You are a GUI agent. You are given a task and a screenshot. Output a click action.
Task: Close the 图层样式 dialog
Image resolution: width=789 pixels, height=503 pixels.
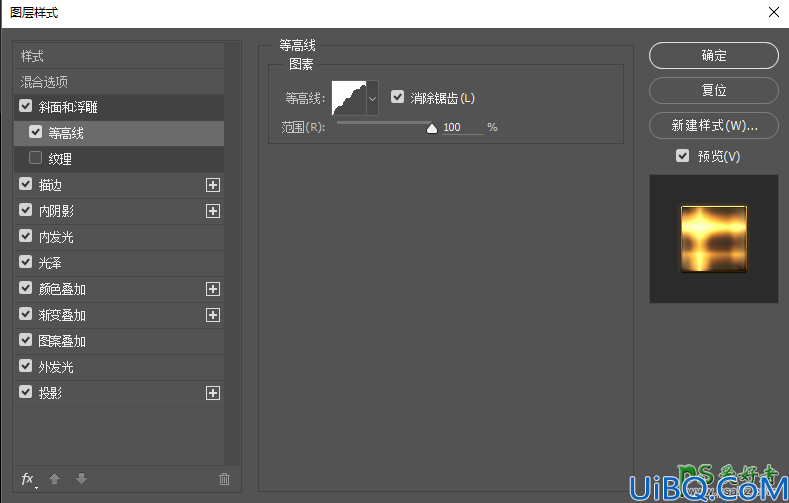point(774,12)
